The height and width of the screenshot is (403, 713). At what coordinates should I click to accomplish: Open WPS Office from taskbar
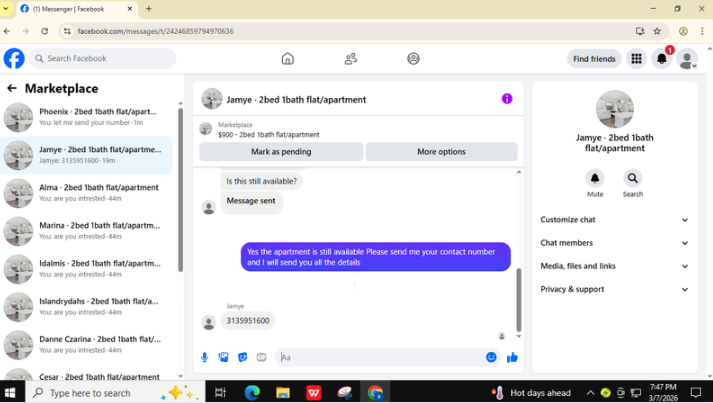tap(314, 392)
